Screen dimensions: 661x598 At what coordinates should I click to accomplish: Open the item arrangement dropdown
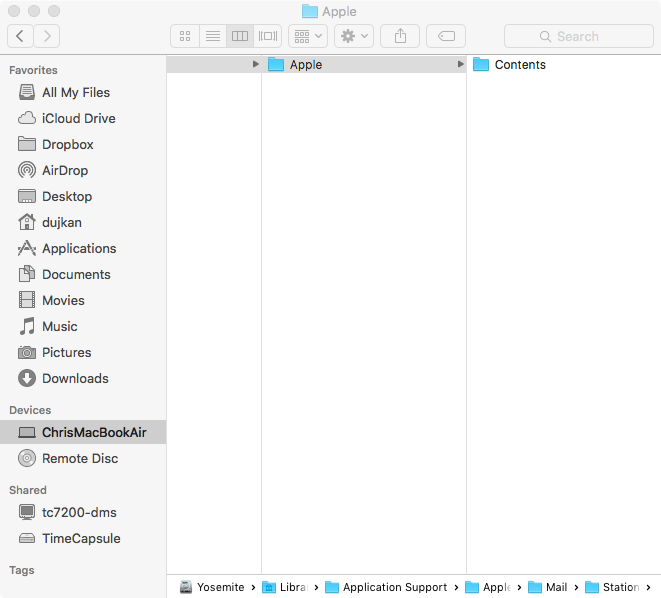(x=308, y=36)
